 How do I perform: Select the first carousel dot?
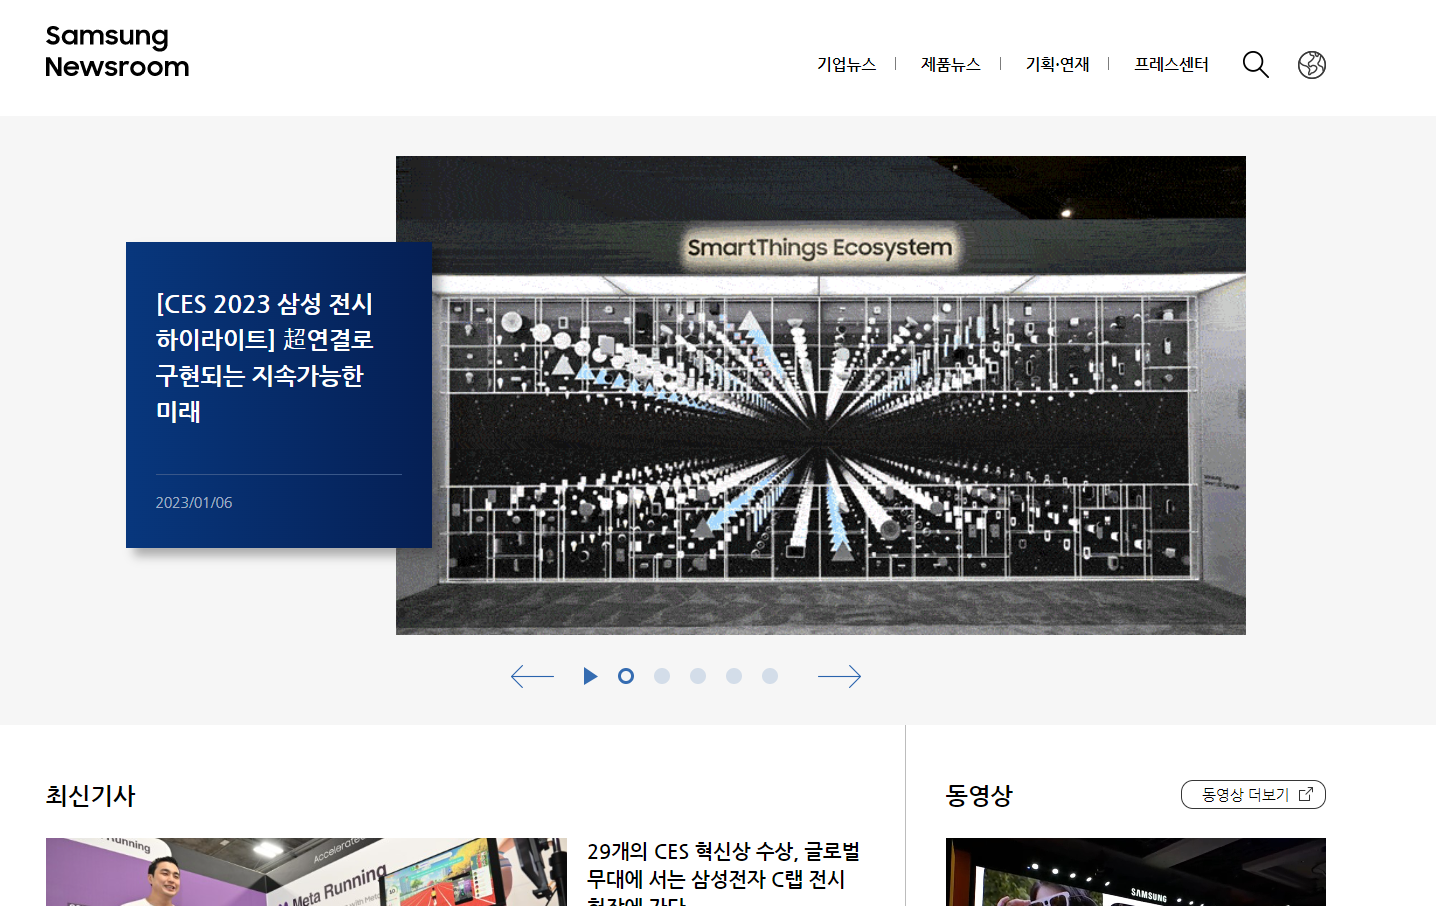click(x=626, y=676)
